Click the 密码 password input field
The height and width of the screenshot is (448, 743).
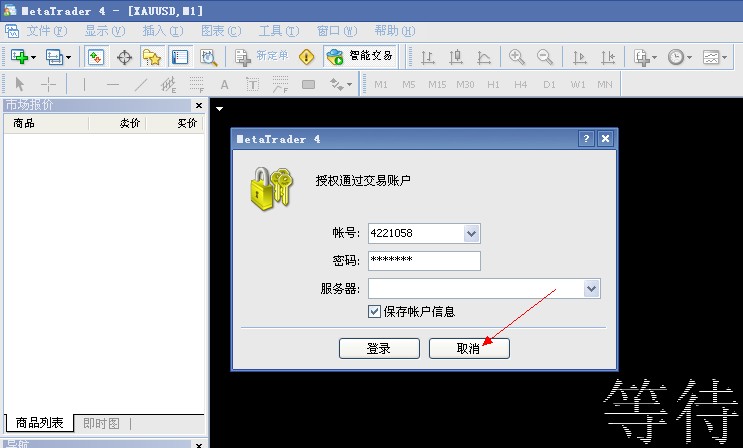coord(424,261)
